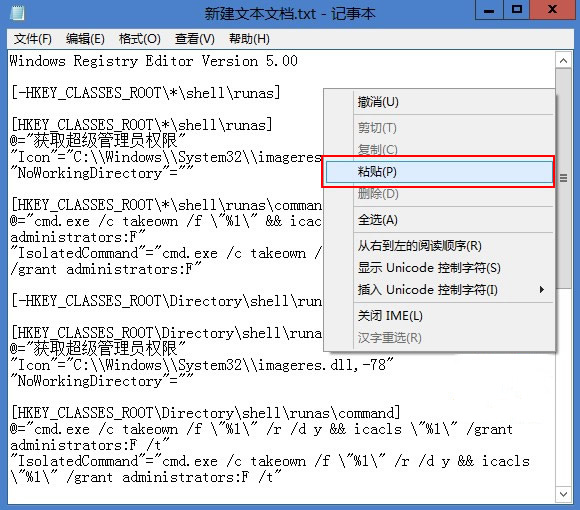Click the vertical scrollbar thumb
Image resolution: width=580 pixels, height=510 pixels.
(564, 178)
